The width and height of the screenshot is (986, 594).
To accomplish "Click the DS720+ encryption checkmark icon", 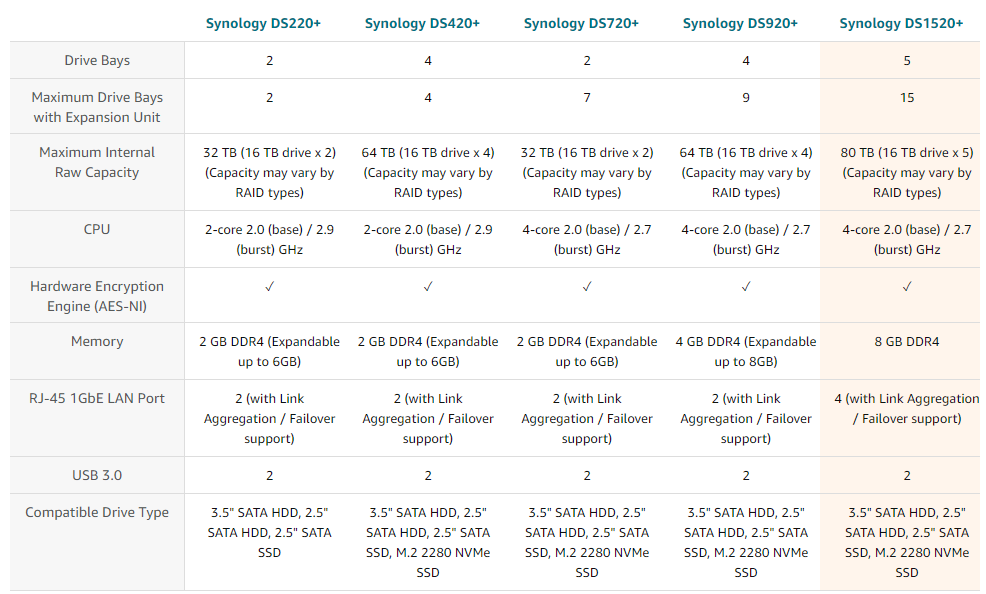I will point(587,287).
